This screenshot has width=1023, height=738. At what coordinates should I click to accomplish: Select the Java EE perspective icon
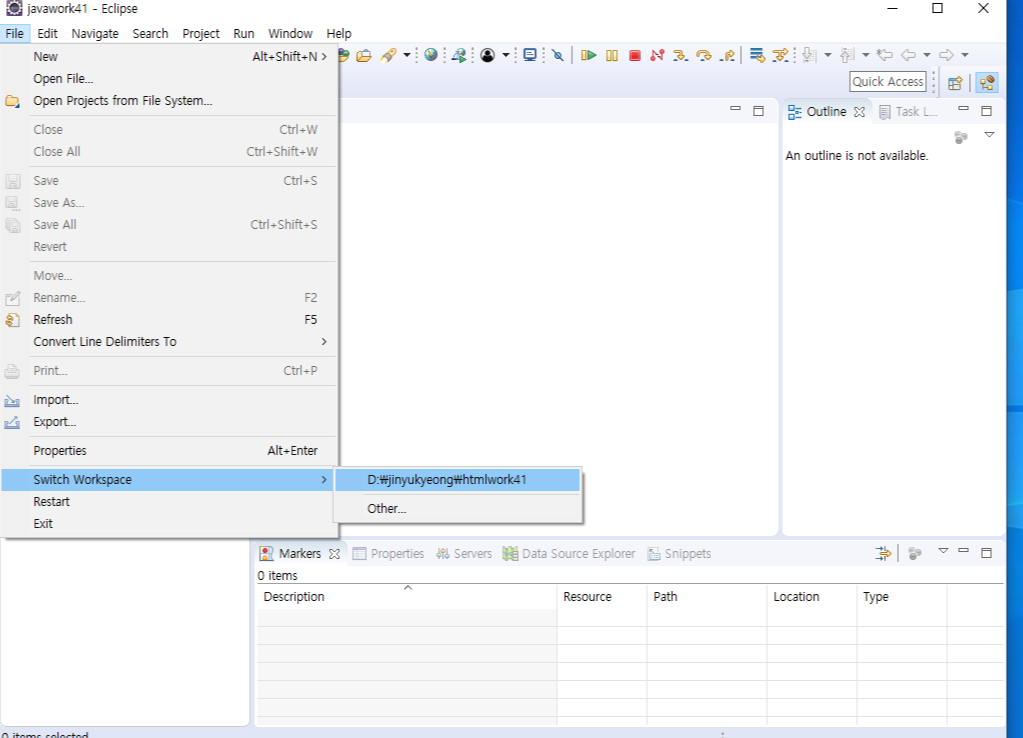click(987, 83)
